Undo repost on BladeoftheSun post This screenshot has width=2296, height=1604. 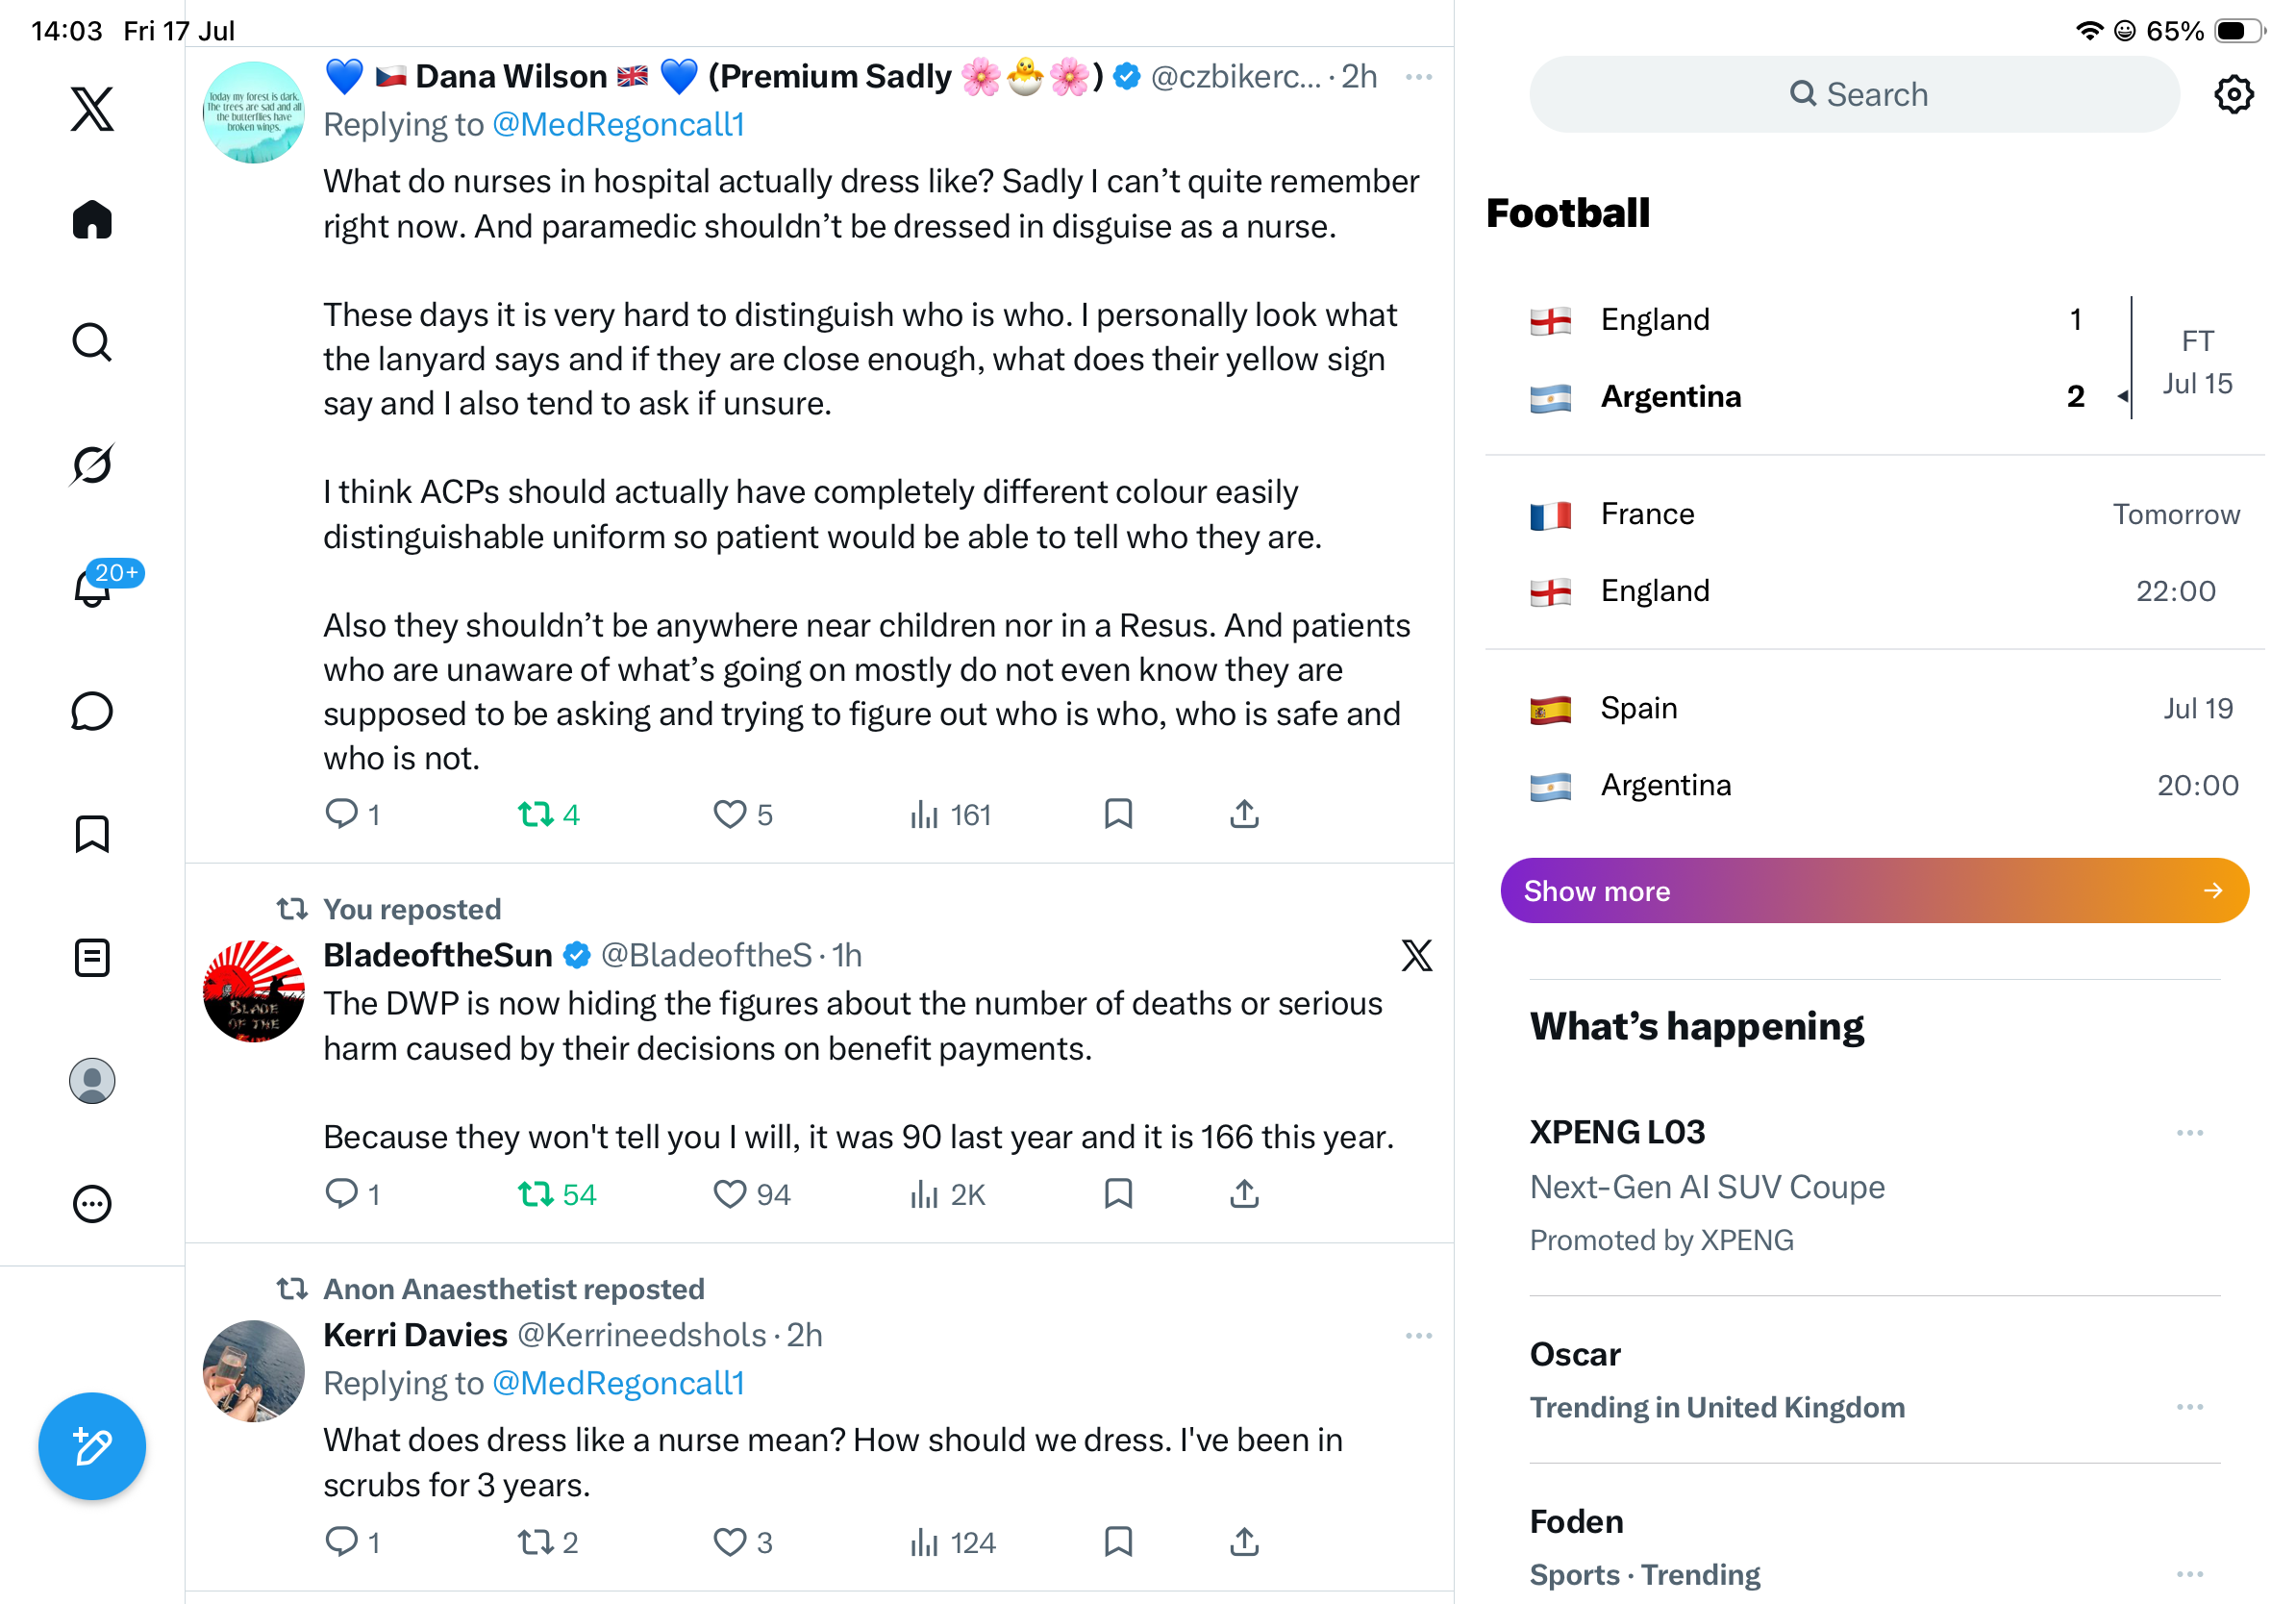pyautogui.click(x=556, y=1194)
